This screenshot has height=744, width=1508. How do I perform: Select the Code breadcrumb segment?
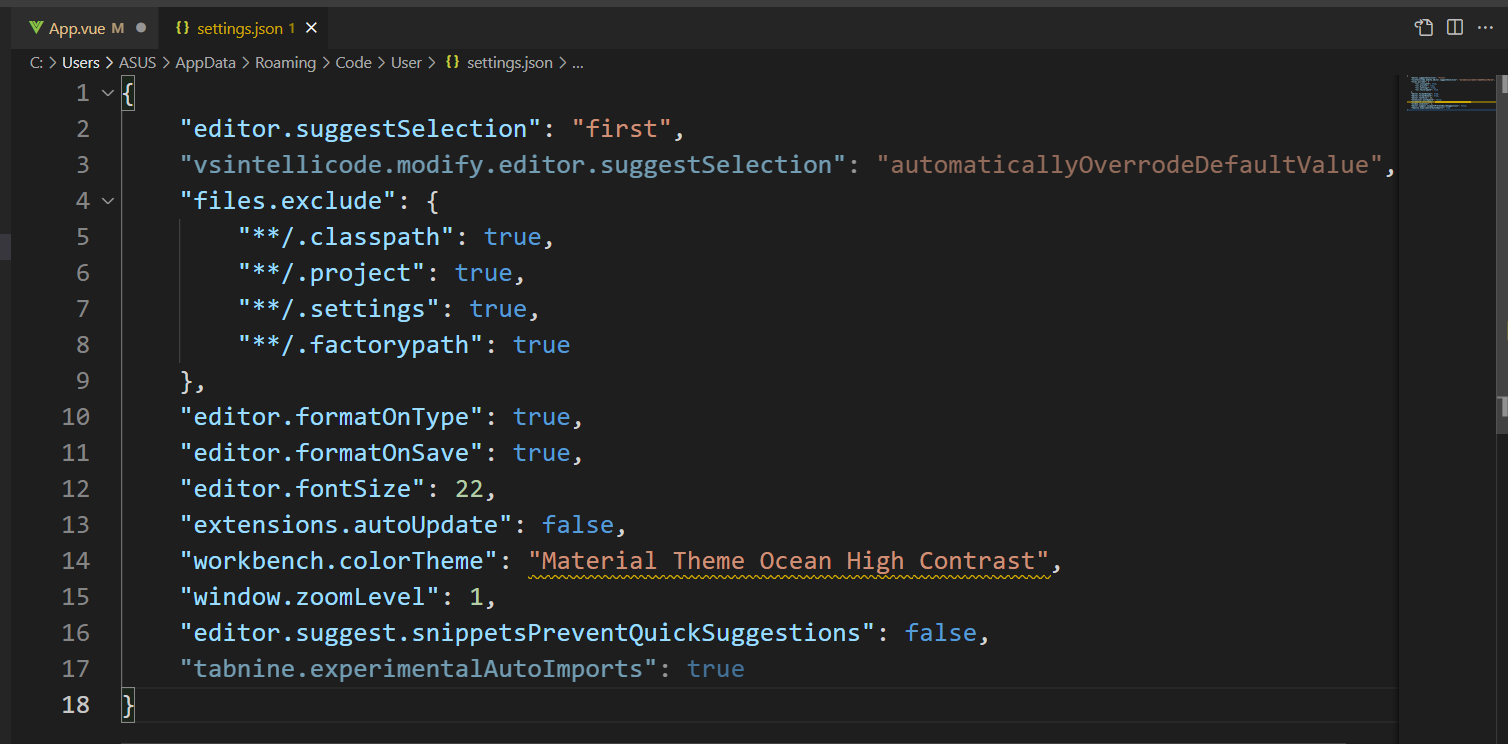tap(353, 62)
